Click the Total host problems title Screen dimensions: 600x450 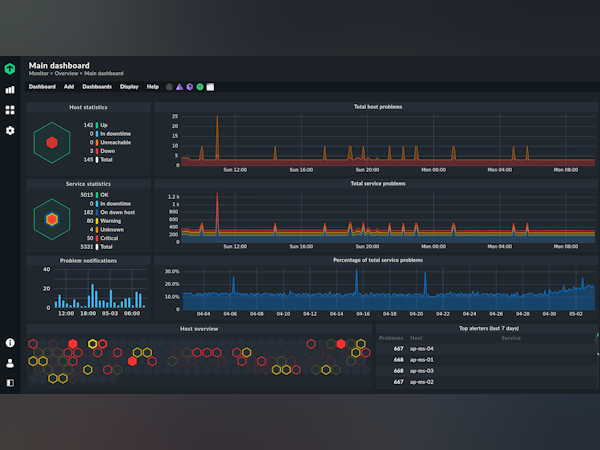pos(378,107)
